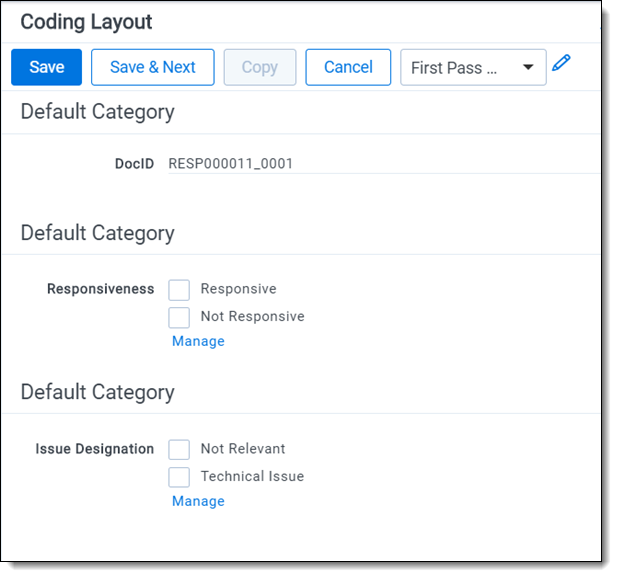Click the Issue Designation field label
The width and height of the screenshot is (617, 577).
coord(95,449)
